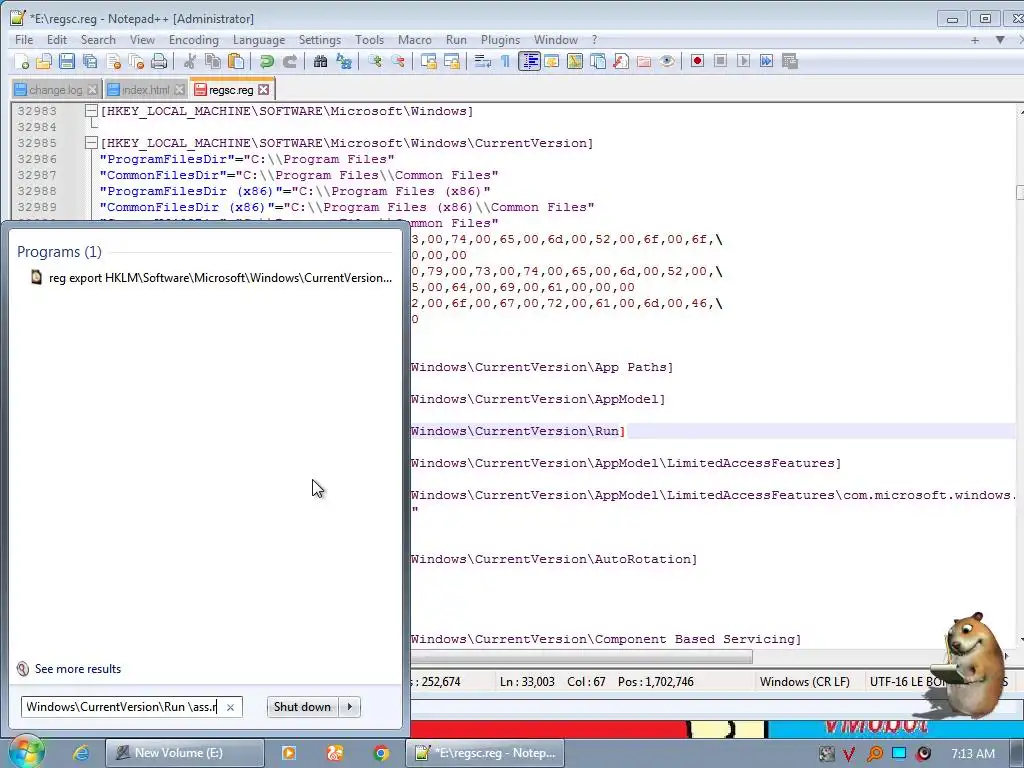Image resolution: width=1024 pixels, height=768 pixels.
Task: Close the index.html tab
Action: pos(180,89)
